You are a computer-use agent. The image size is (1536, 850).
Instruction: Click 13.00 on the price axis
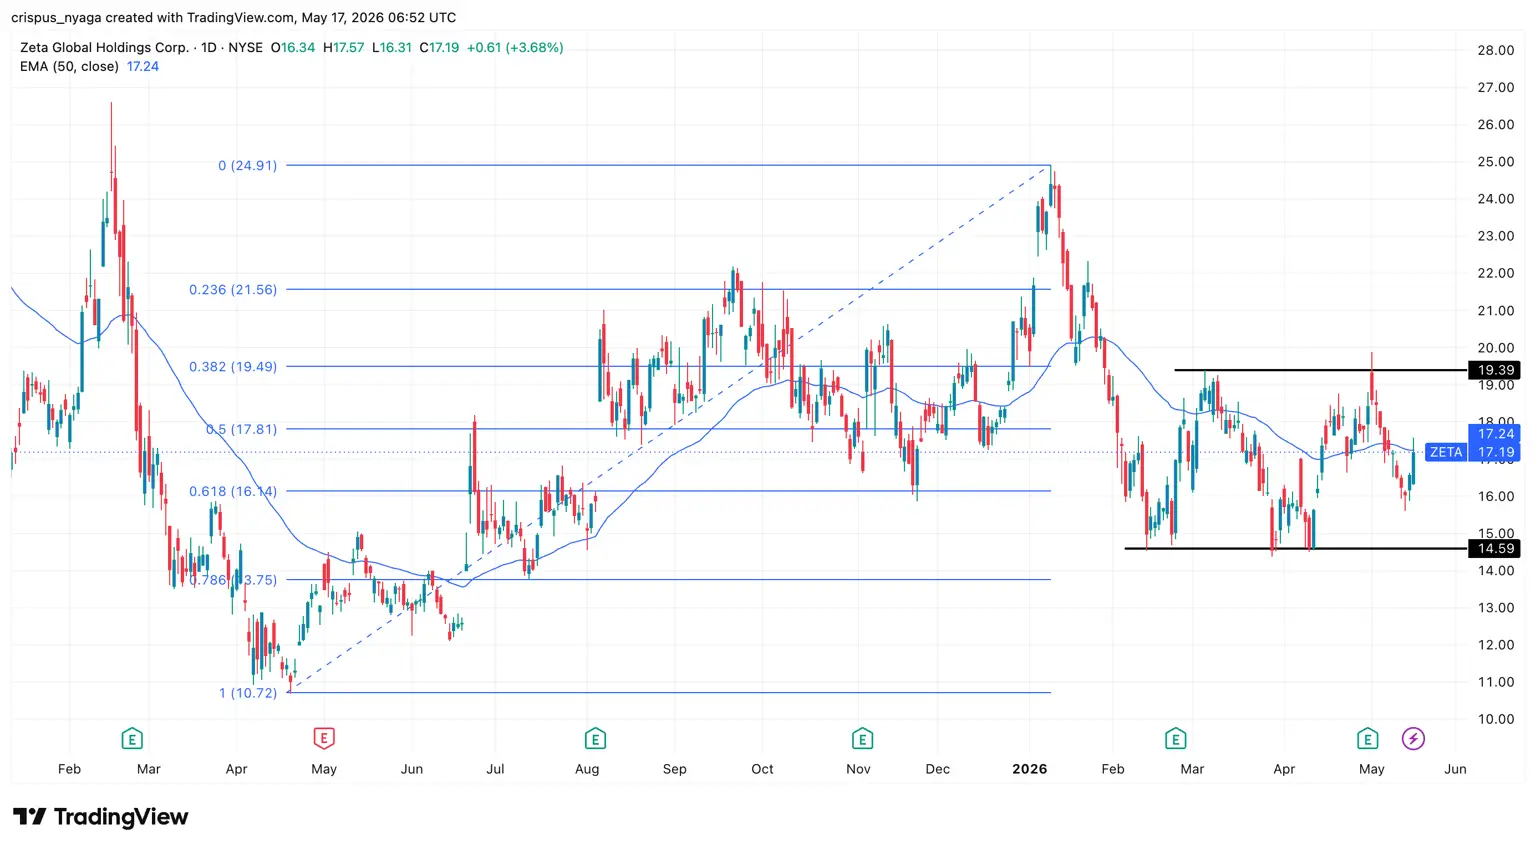pos(1496,607)
